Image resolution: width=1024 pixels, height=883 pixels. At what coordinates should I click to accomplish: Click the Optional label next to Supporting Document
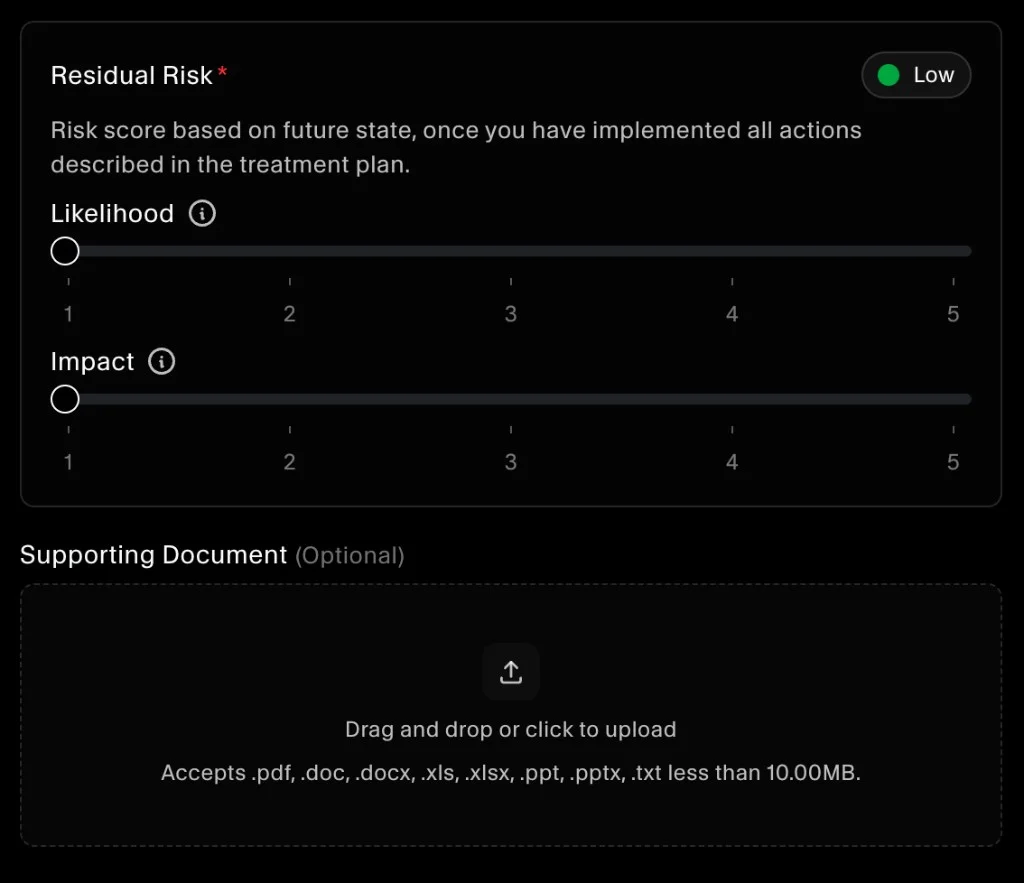pyautogui.click(x=350, y=556)
